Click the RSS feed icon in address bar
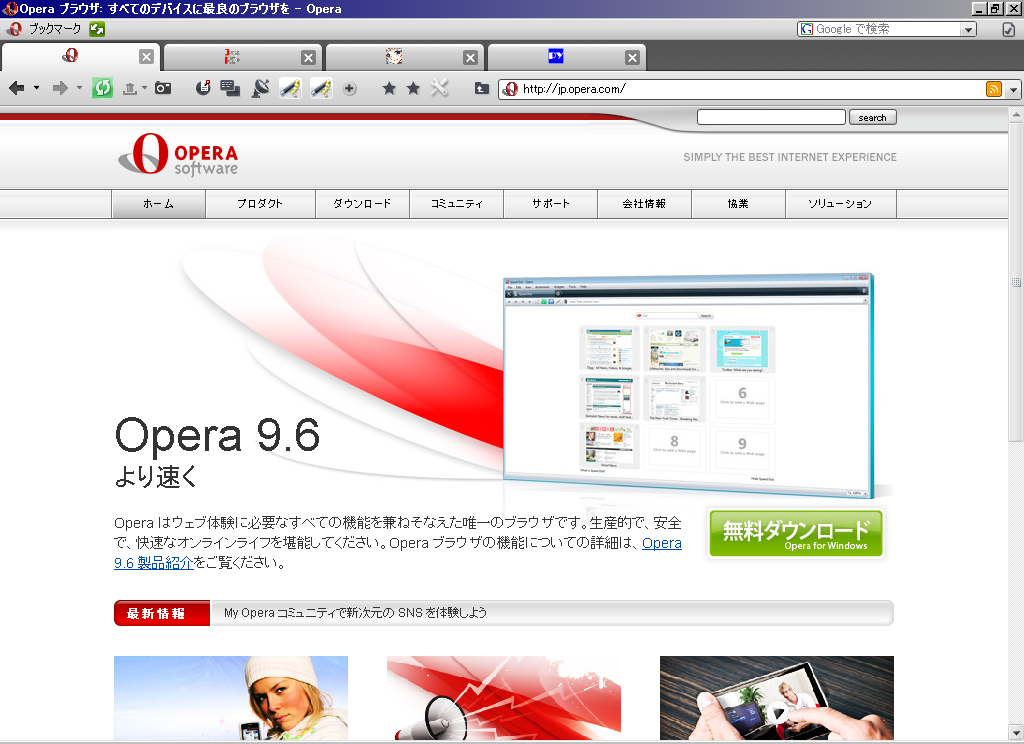1024x744 pixels. pos(994,89)
